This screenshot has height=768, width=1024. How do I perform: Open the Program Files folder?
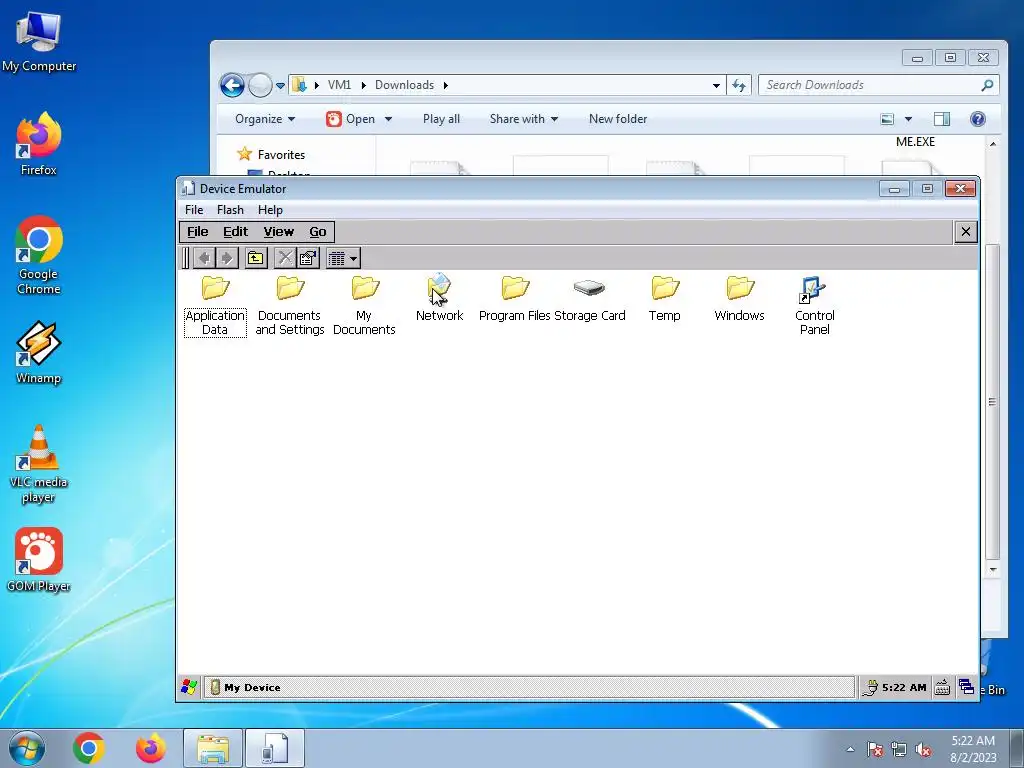515,298
